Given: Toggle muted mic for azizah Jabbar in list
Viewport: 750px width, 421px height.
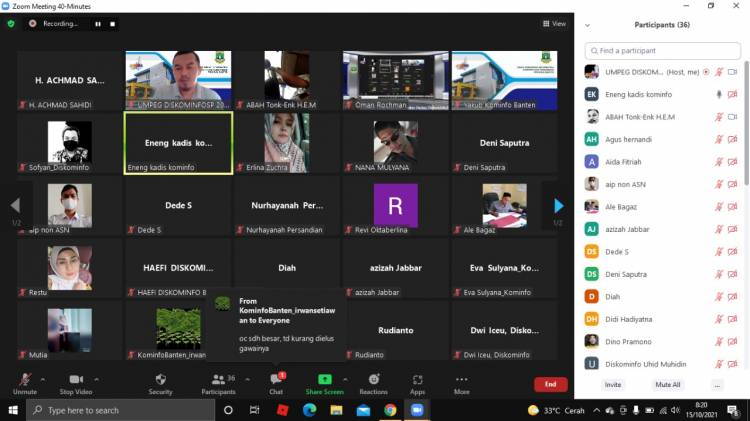Looking at the screenshot, I should tap(718, 229).
